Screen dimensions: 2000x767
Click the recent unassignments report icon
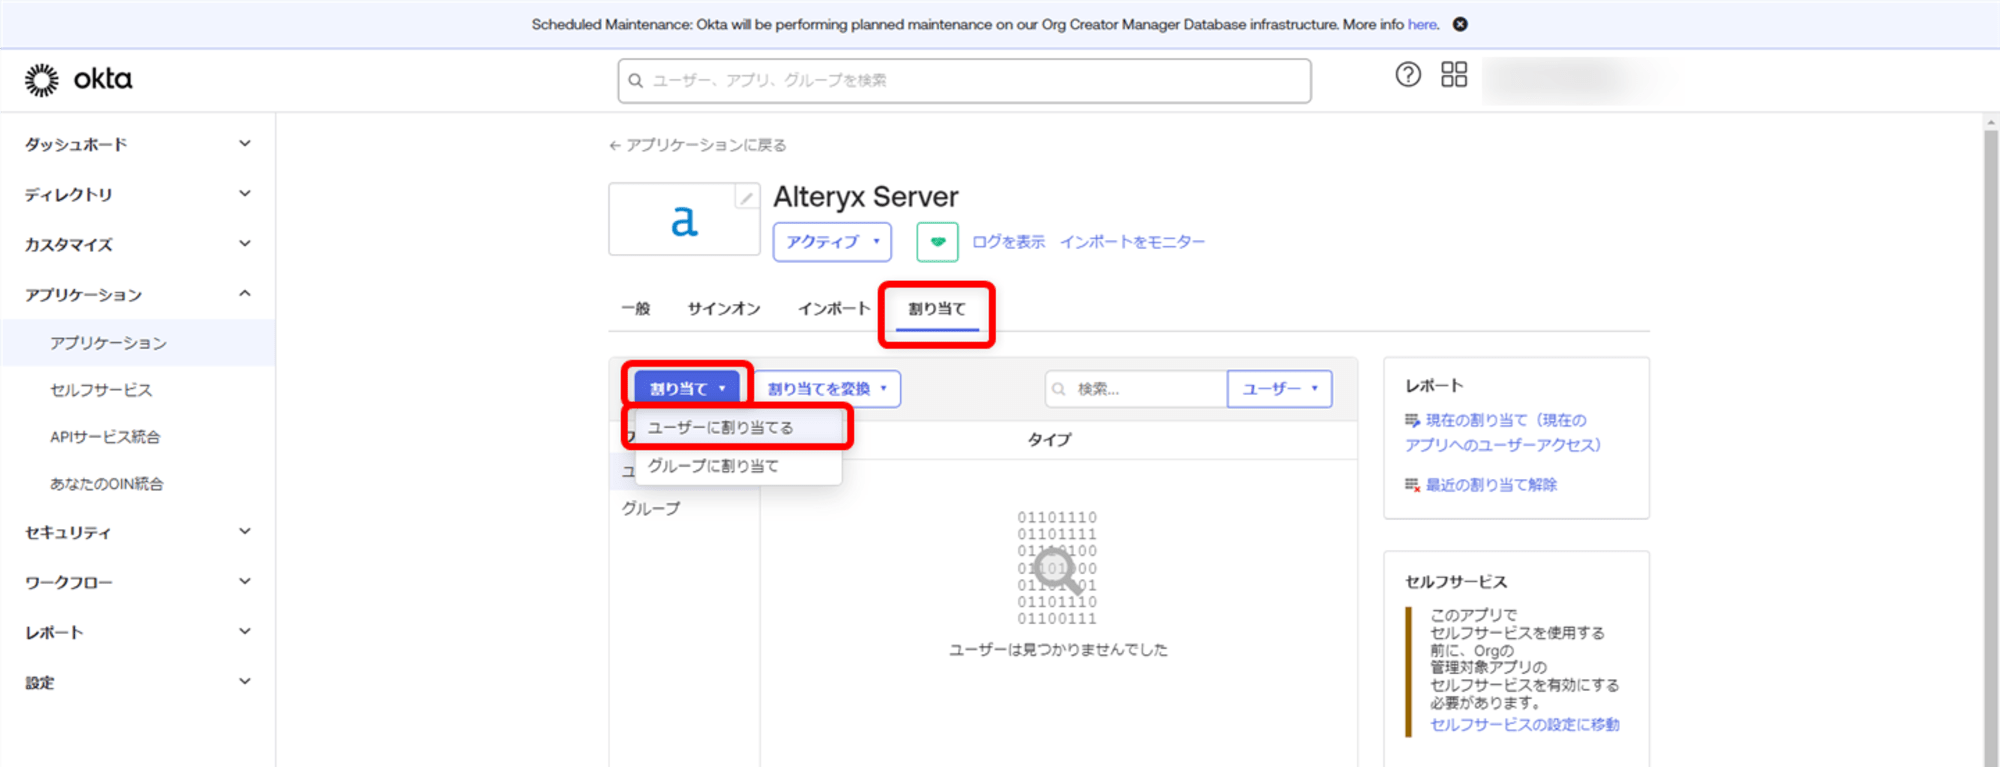point(1412,485)
